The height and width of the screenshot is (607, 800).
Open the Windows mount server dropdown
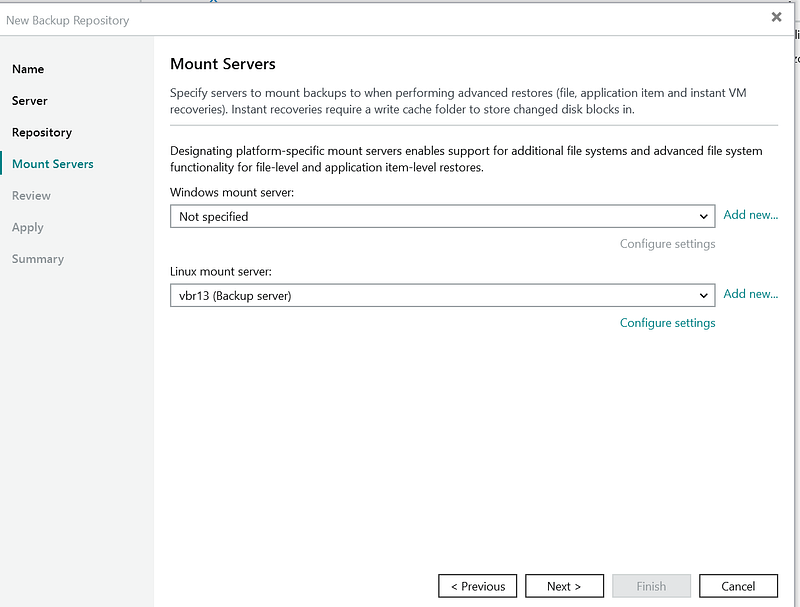(x=442, y=216)
